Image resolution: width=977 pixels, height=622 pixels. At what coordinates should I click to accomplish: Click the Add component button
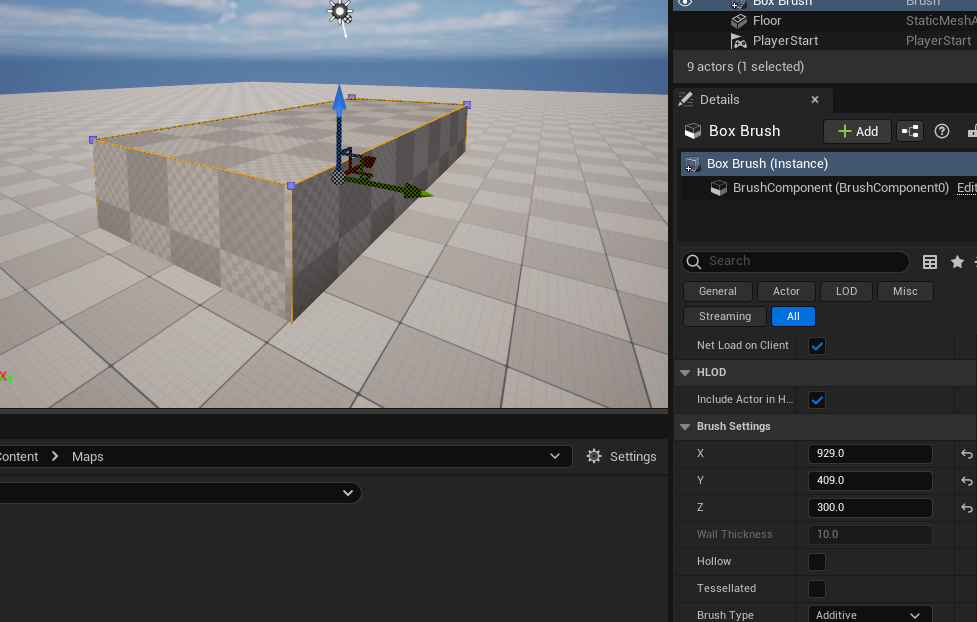(x=857, y=131)
